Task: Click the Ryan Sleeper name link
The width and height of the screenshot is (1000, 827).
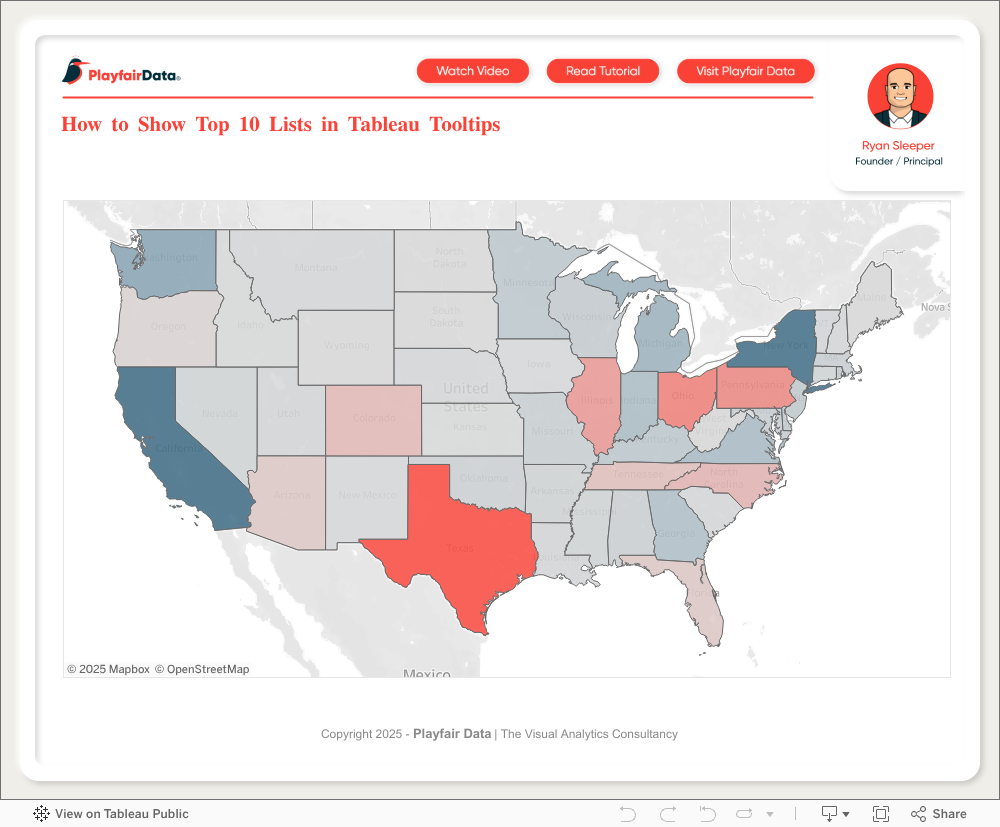Action: (898, 145)
